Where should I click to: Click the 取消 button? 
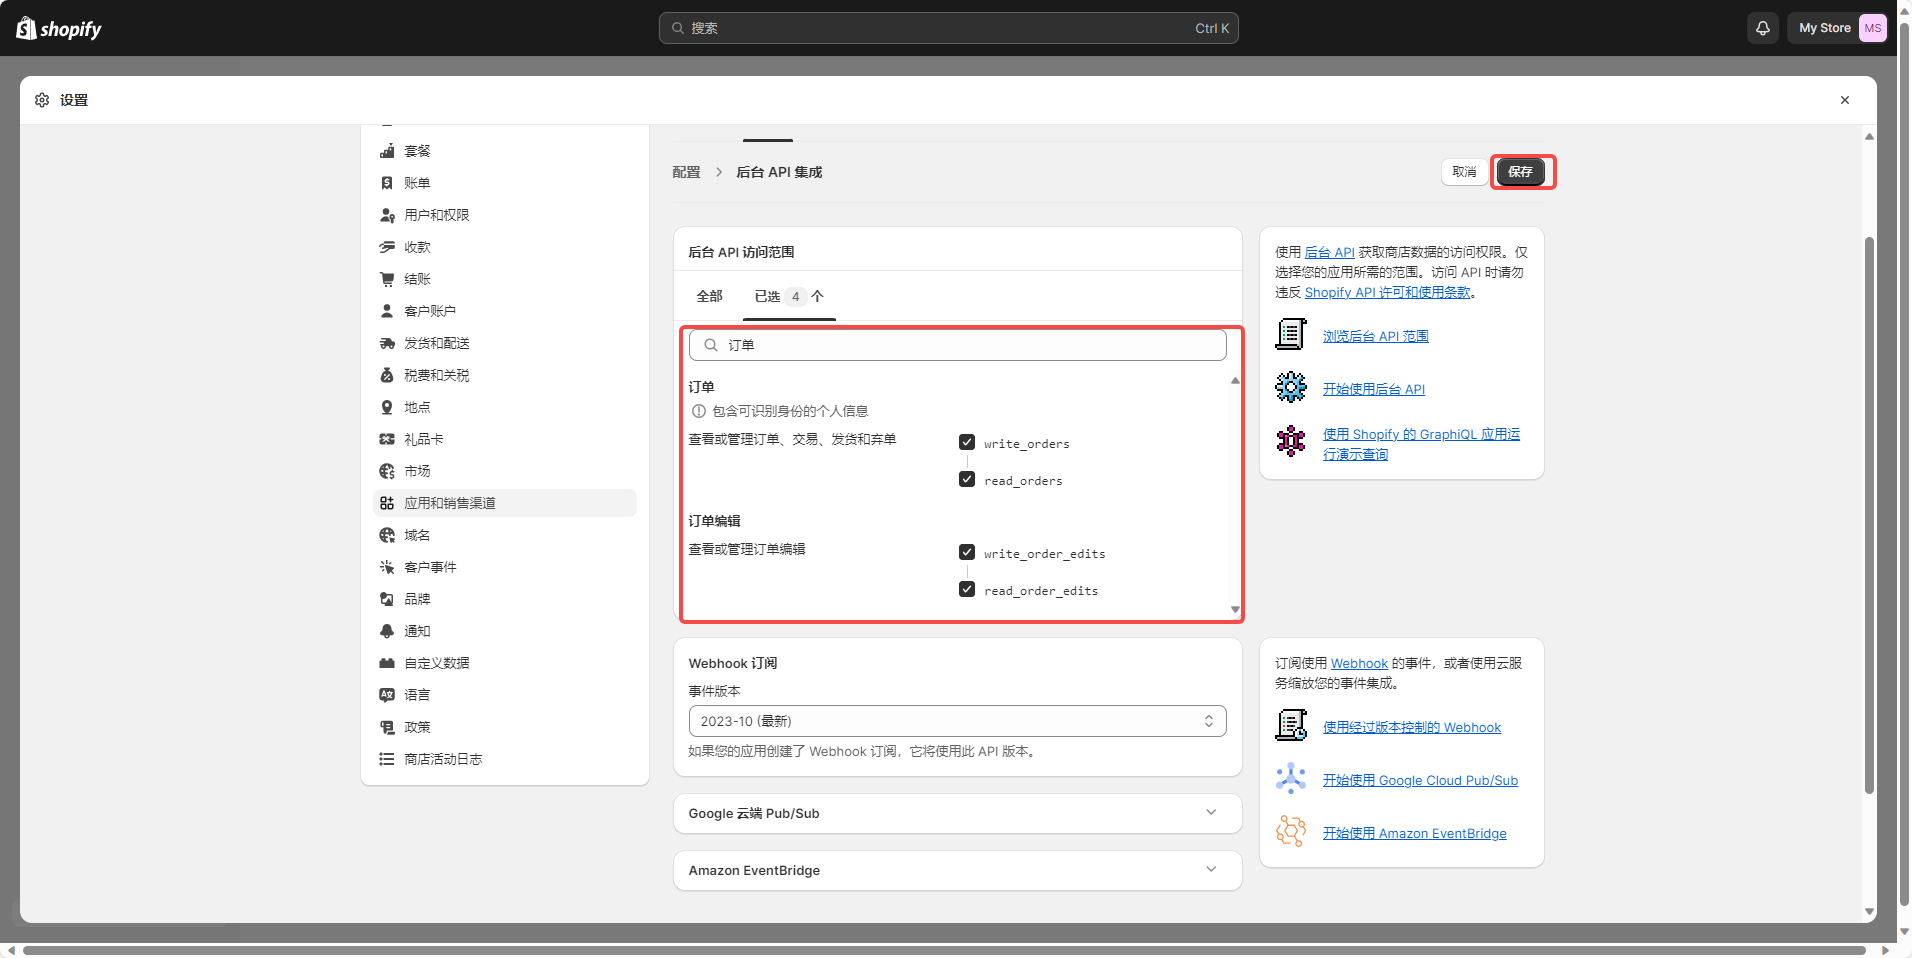point(1464,172)
